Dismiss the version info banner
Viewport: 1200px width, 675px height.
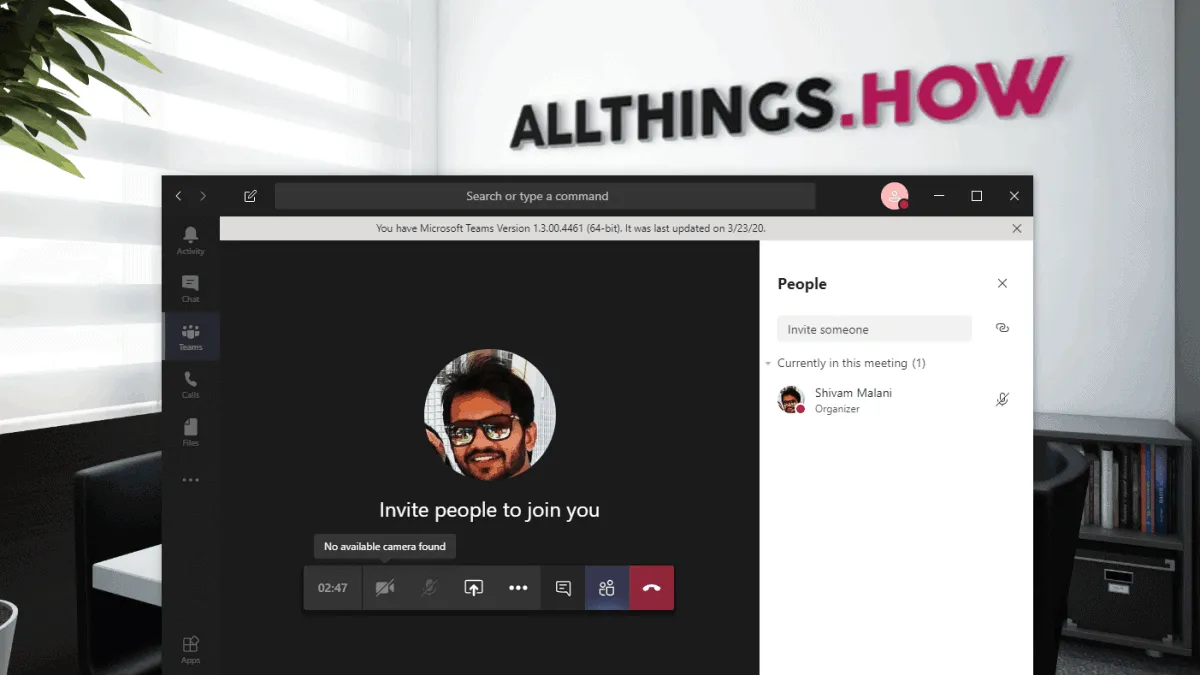point(1017,228)
